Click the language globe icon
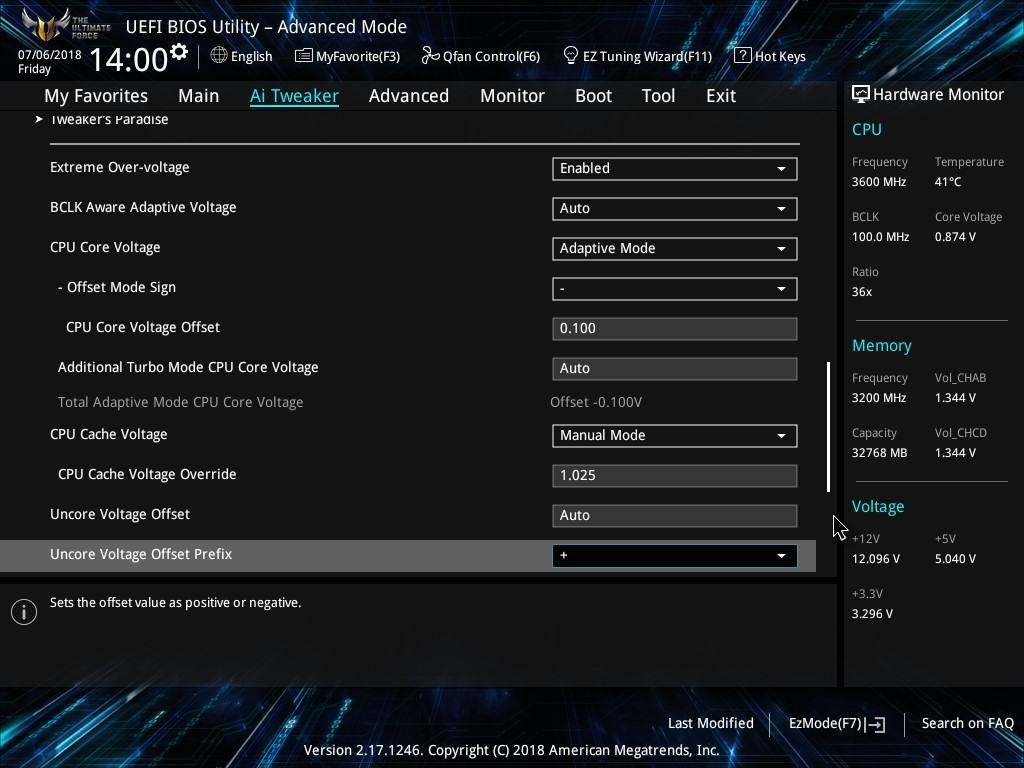This screenshot has height=768, width=1024. click(219, 56)
